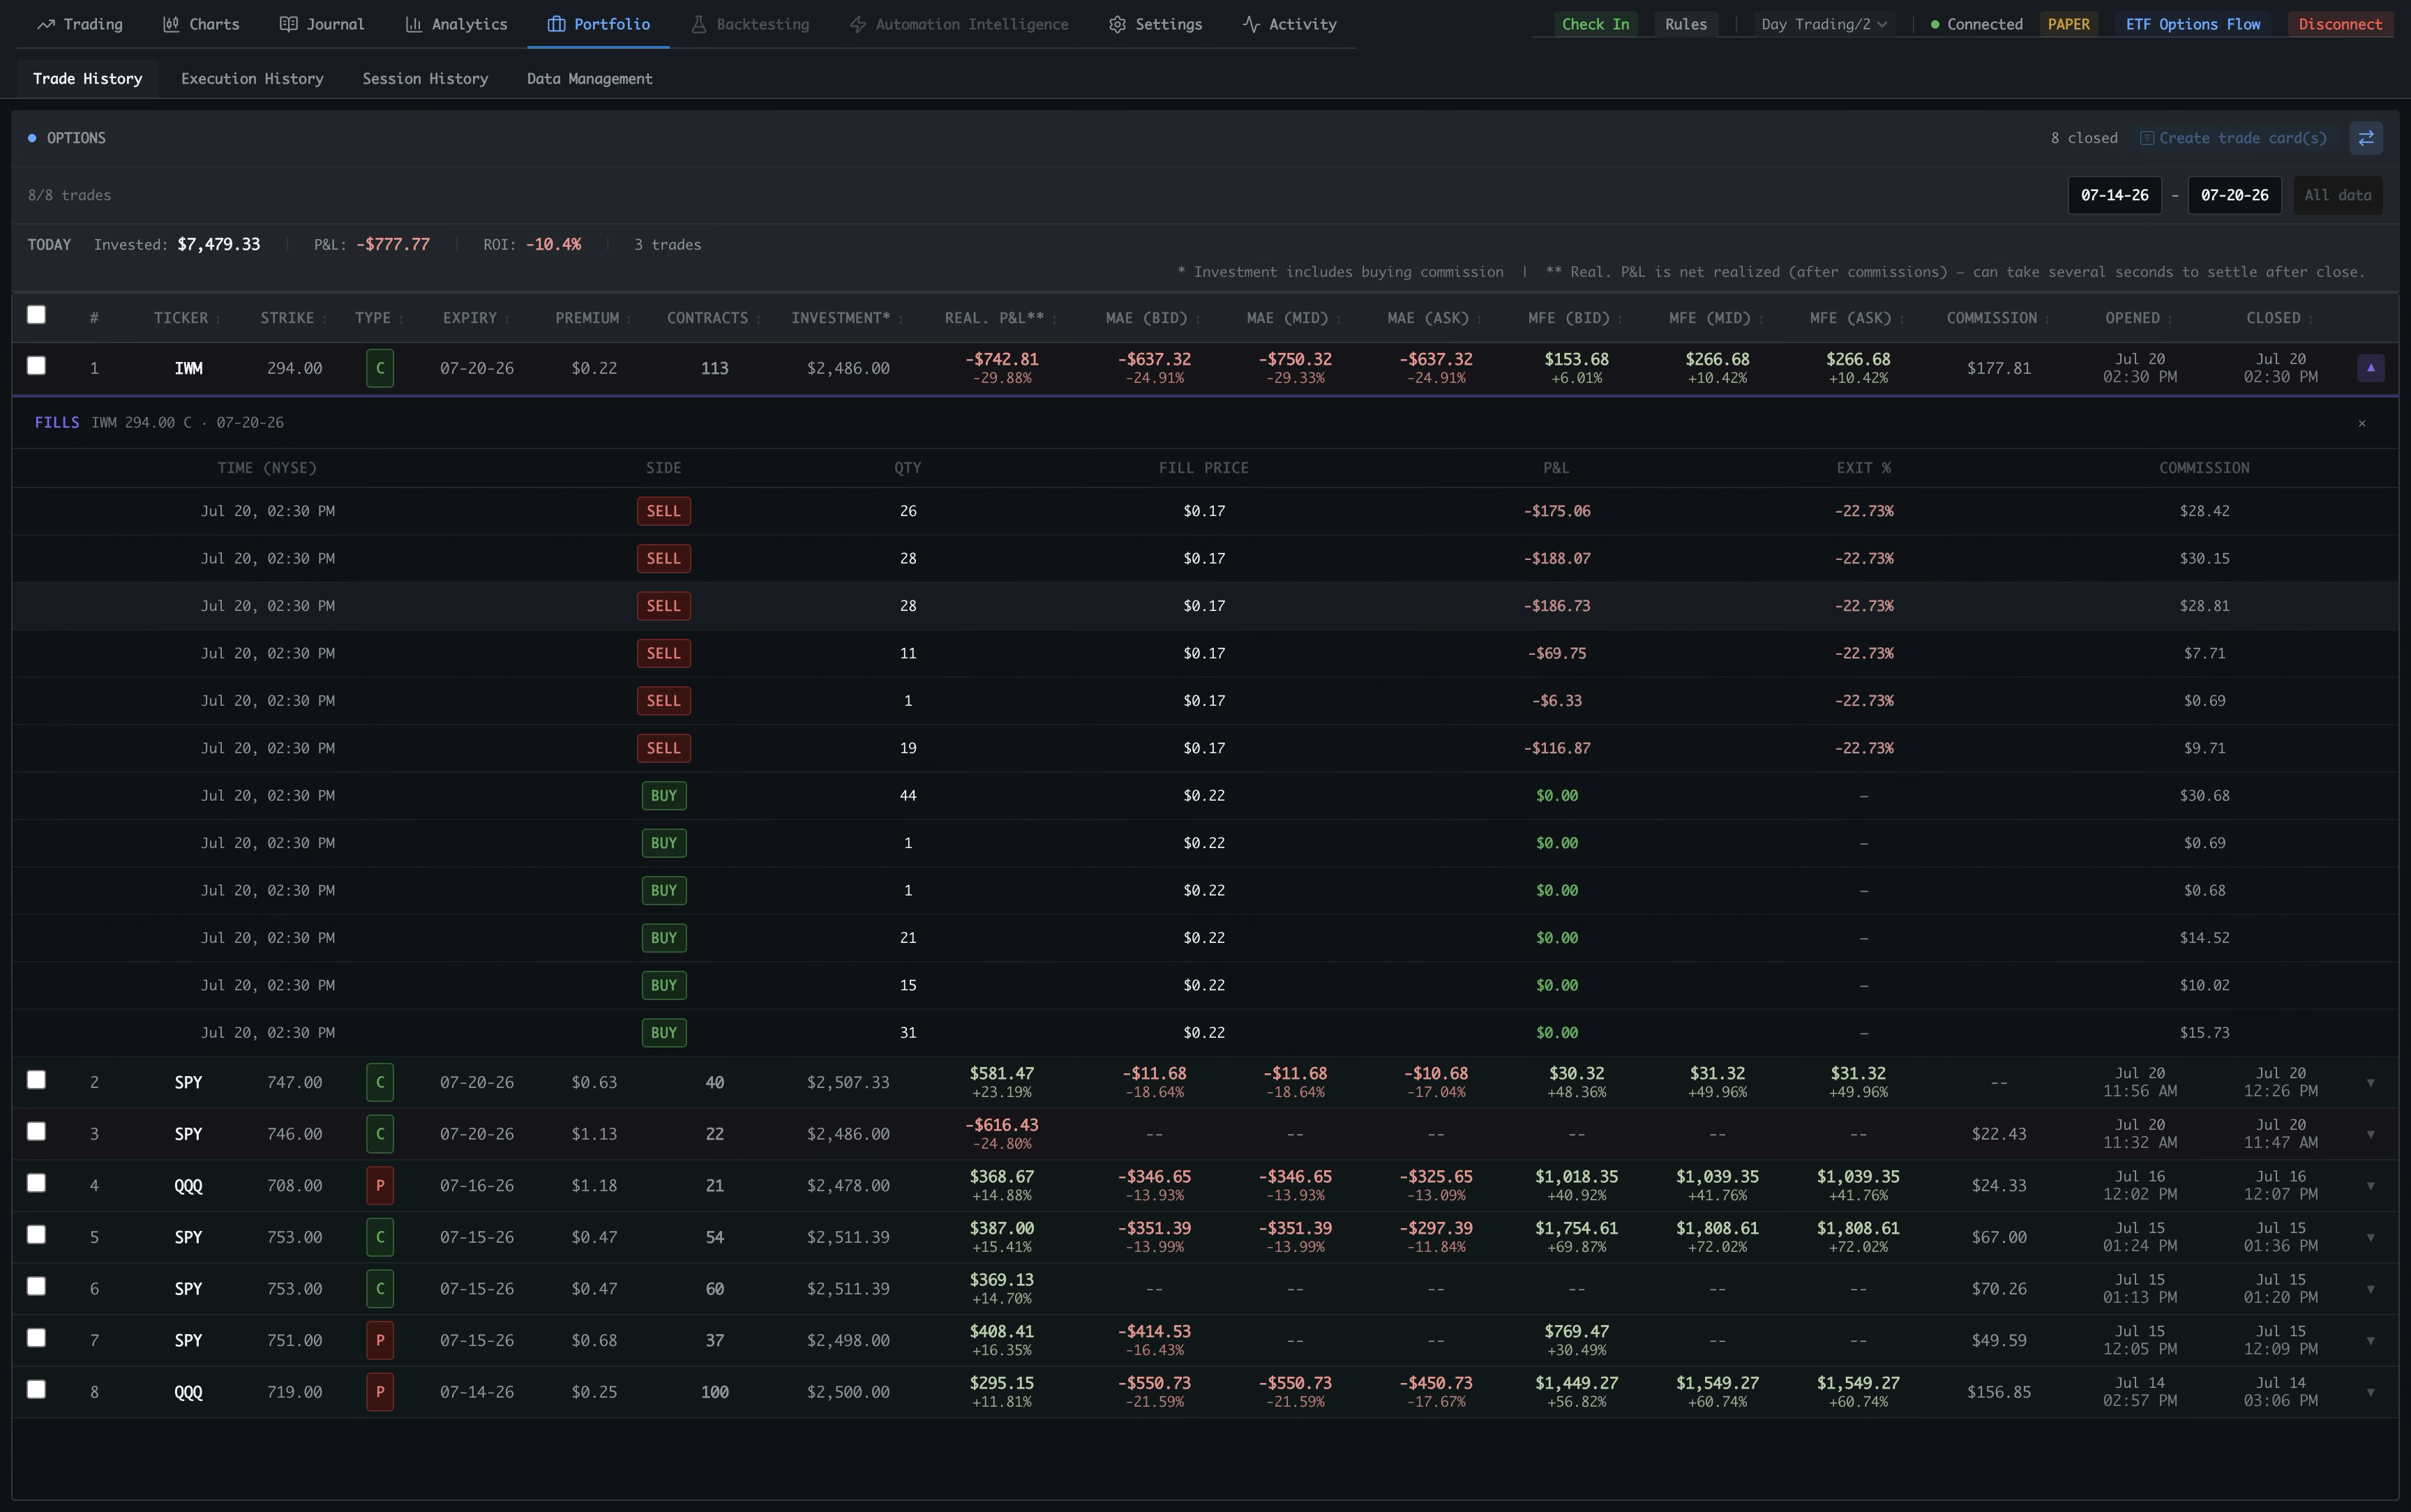
Task: Expand trade 6 SPY fills
Action: coord(2370,1289)
